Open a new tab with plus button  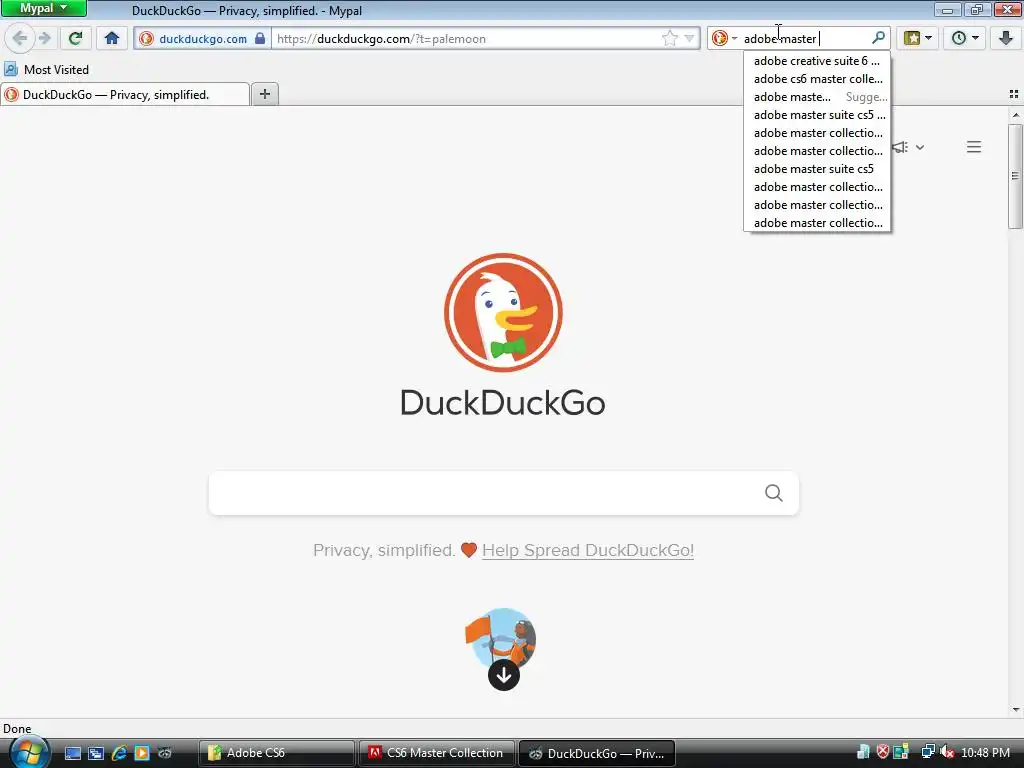(264, 94)
